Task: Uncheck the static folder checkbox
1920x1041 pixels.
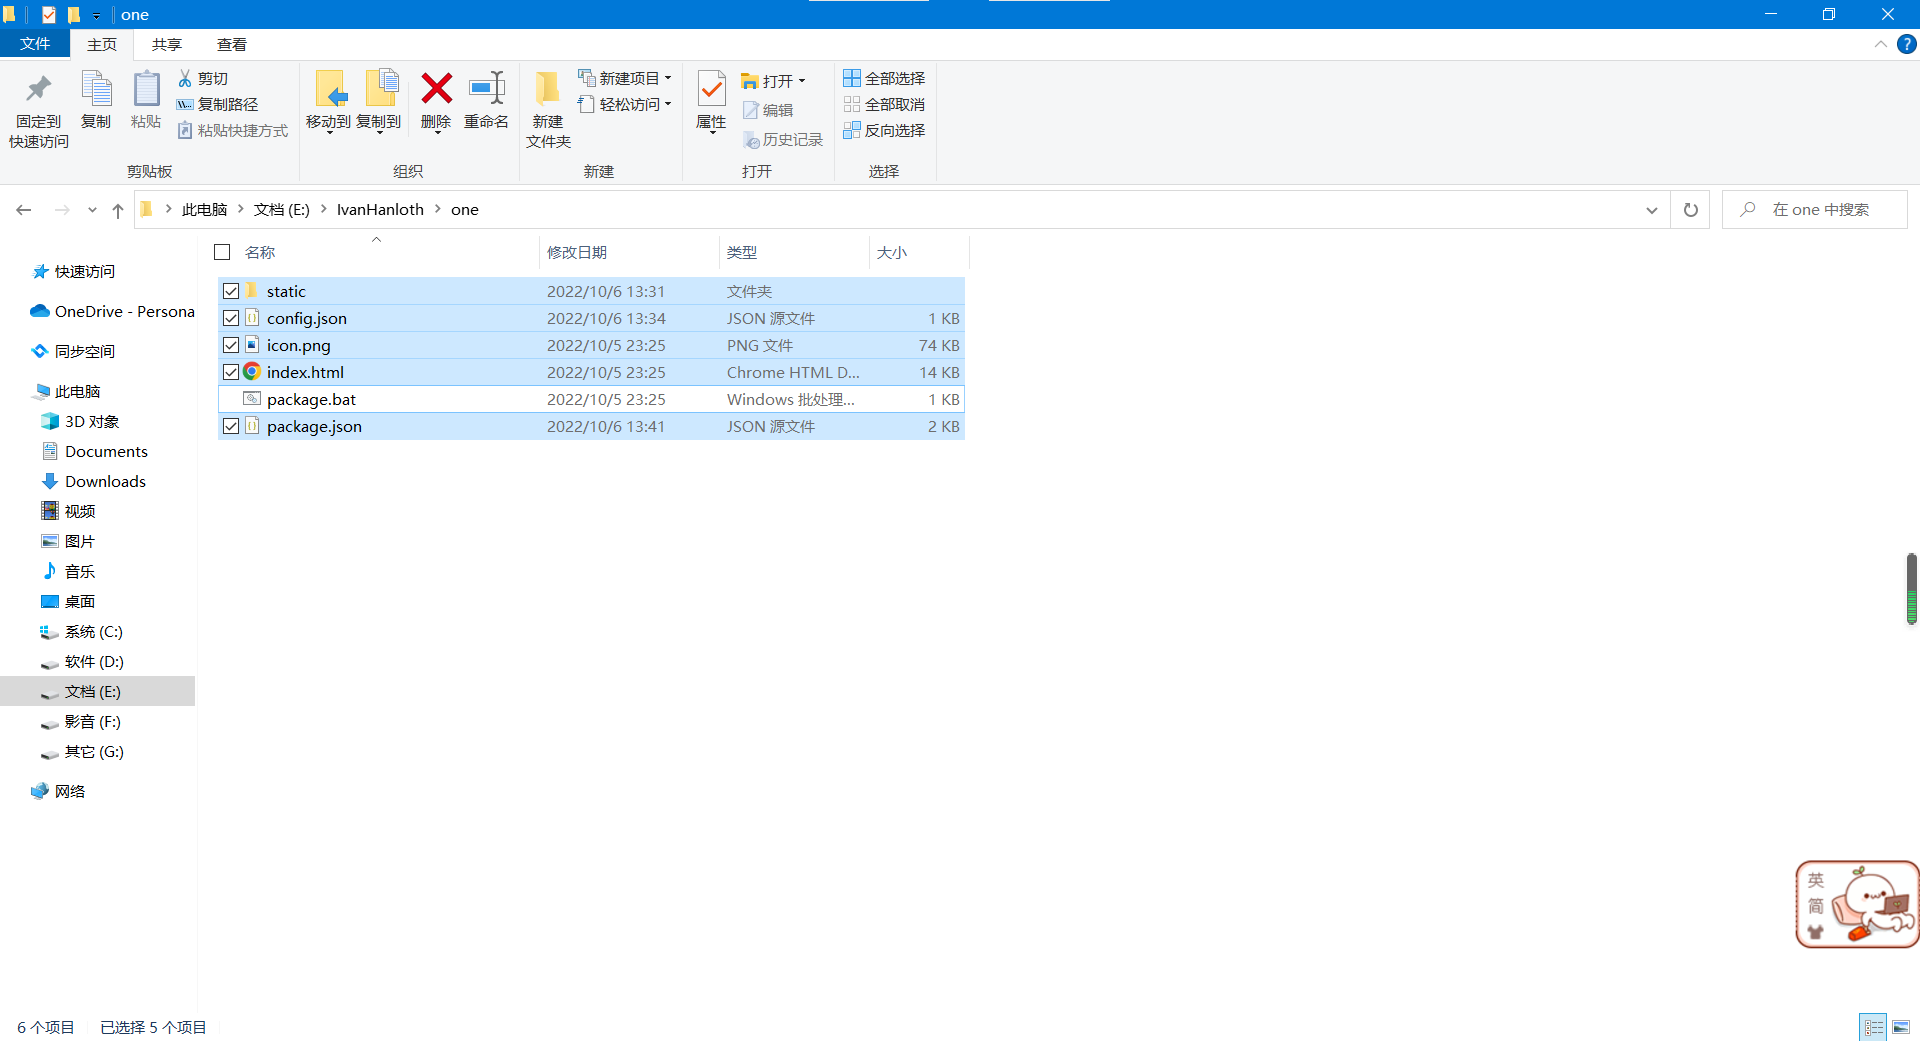Action: click(x=231, y=291)
